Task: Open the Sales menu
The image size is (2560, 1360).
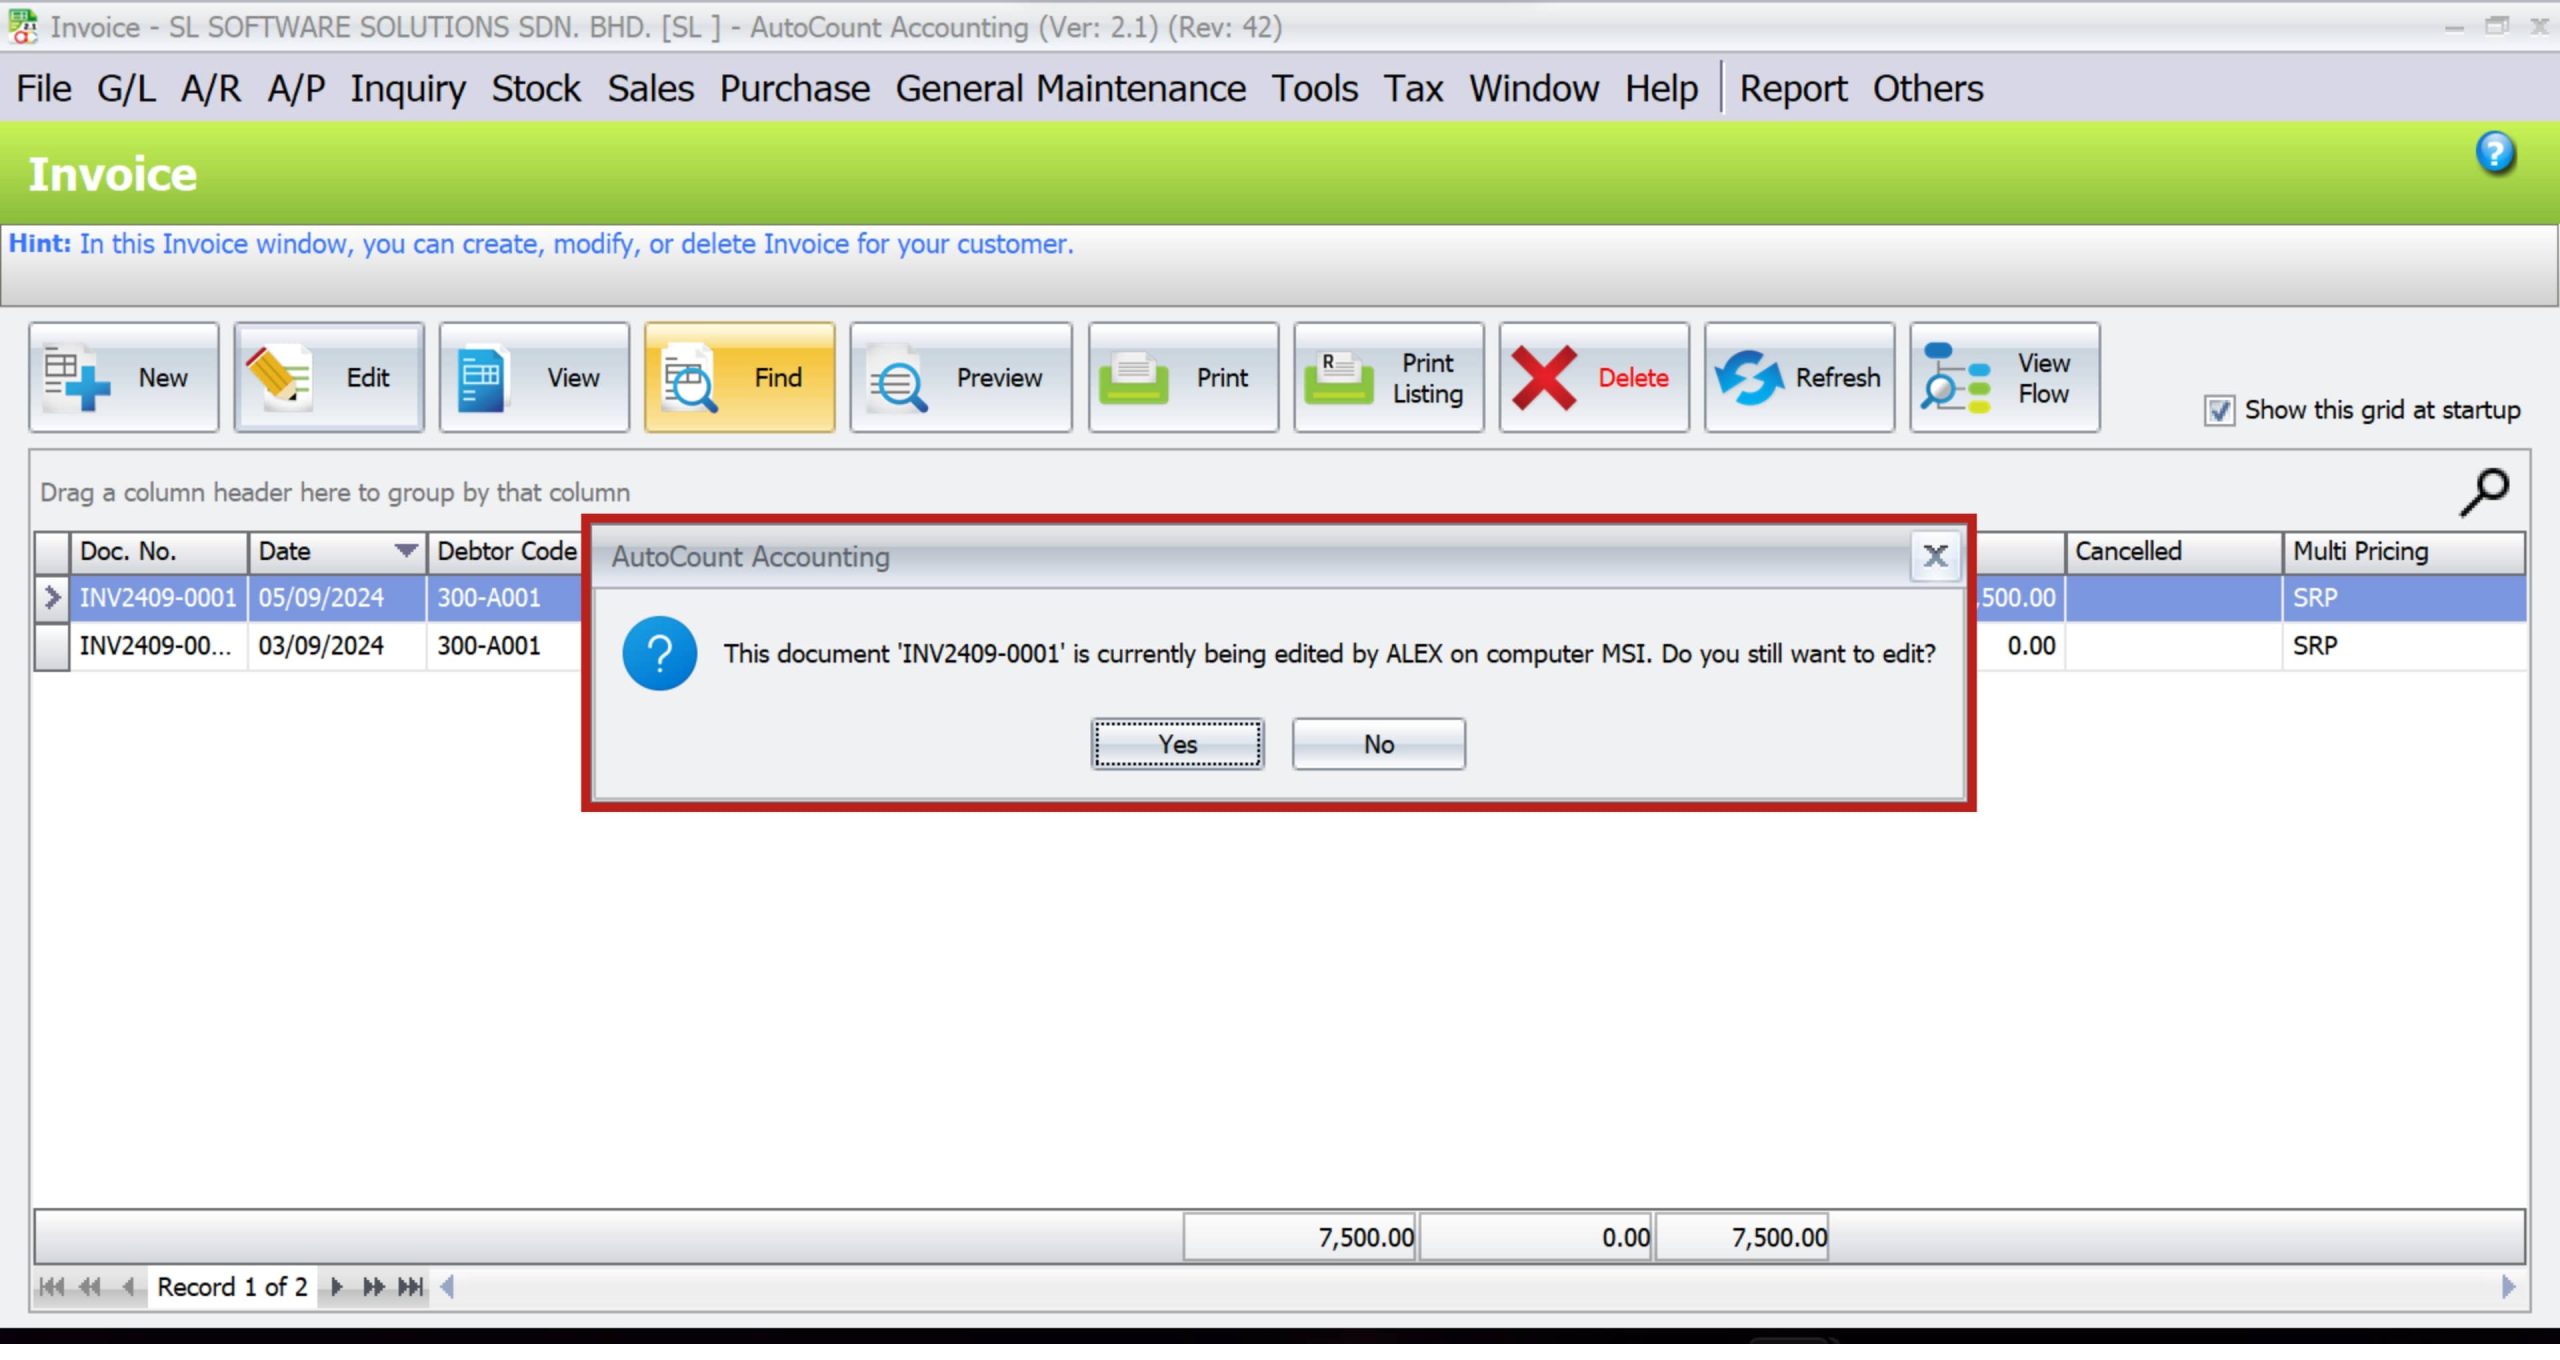Action: [650, 88]
